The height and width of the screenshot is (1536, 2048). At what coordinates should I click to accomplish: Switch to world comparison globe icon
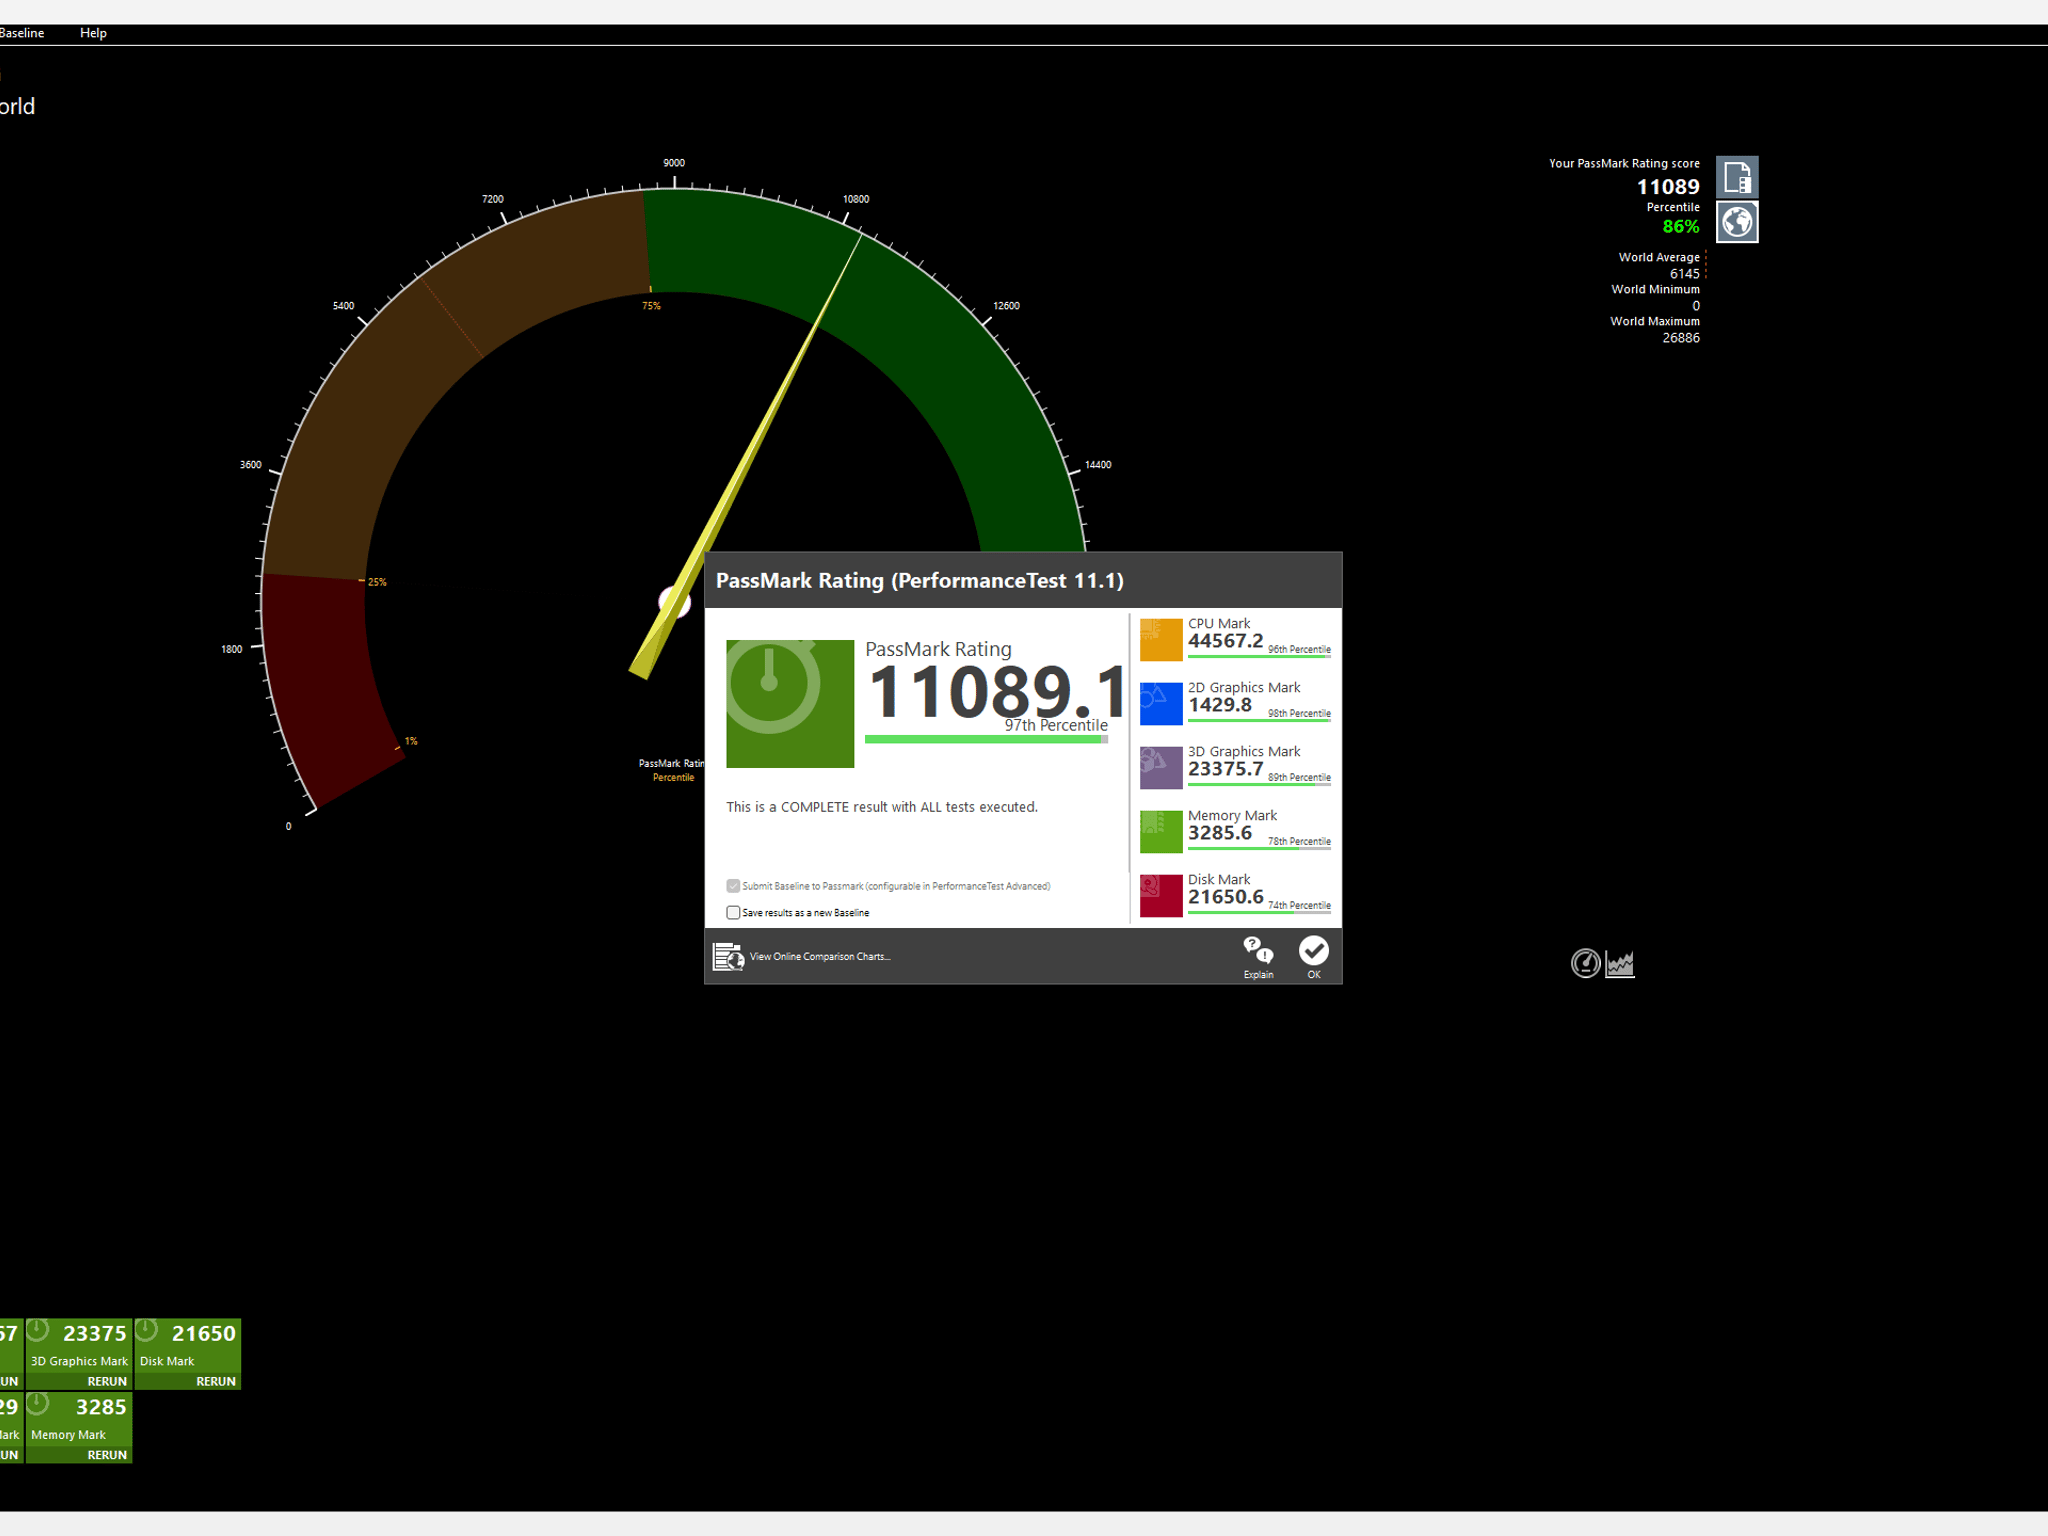click(x=1737, y=222)
